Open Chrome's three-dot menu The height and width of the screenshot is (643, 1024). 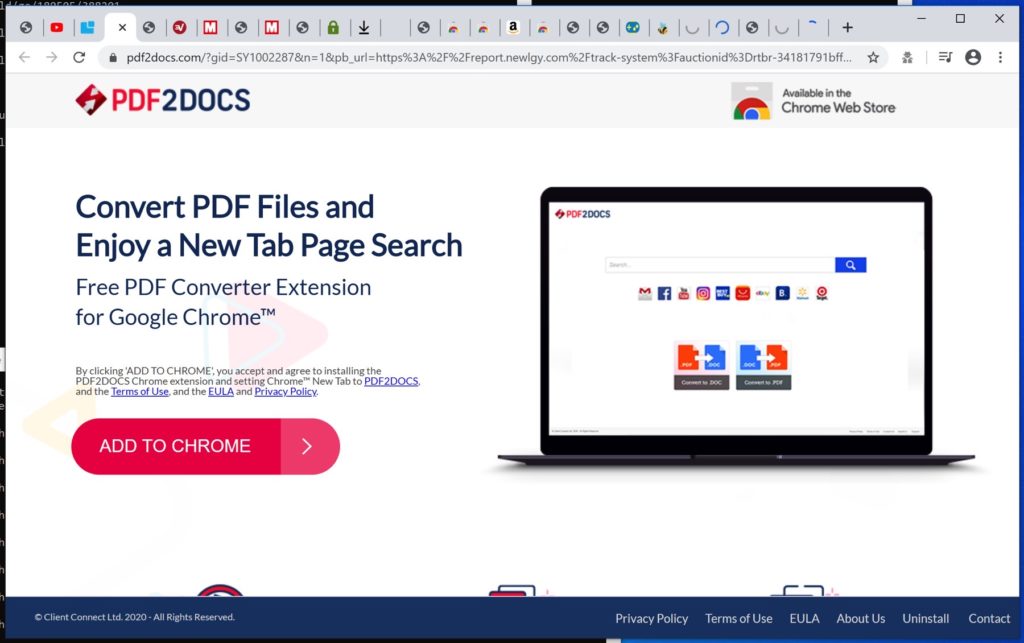[x=999, y=57]
